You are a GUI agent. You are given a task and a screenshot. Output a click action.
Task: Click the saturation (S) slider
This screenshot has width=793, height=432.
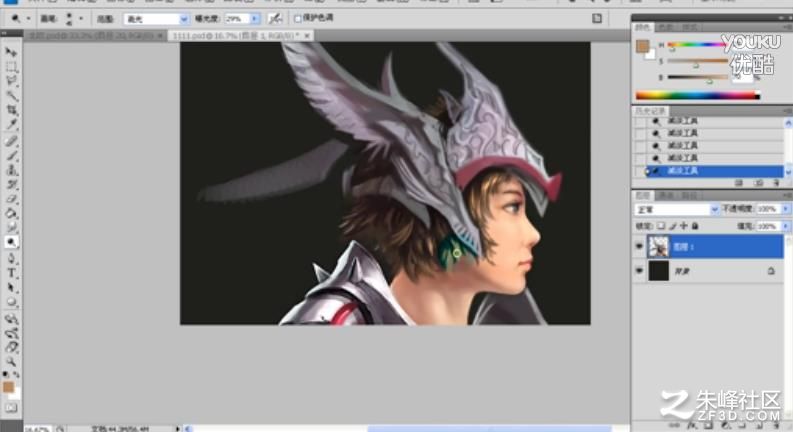[x=697, y=61]
